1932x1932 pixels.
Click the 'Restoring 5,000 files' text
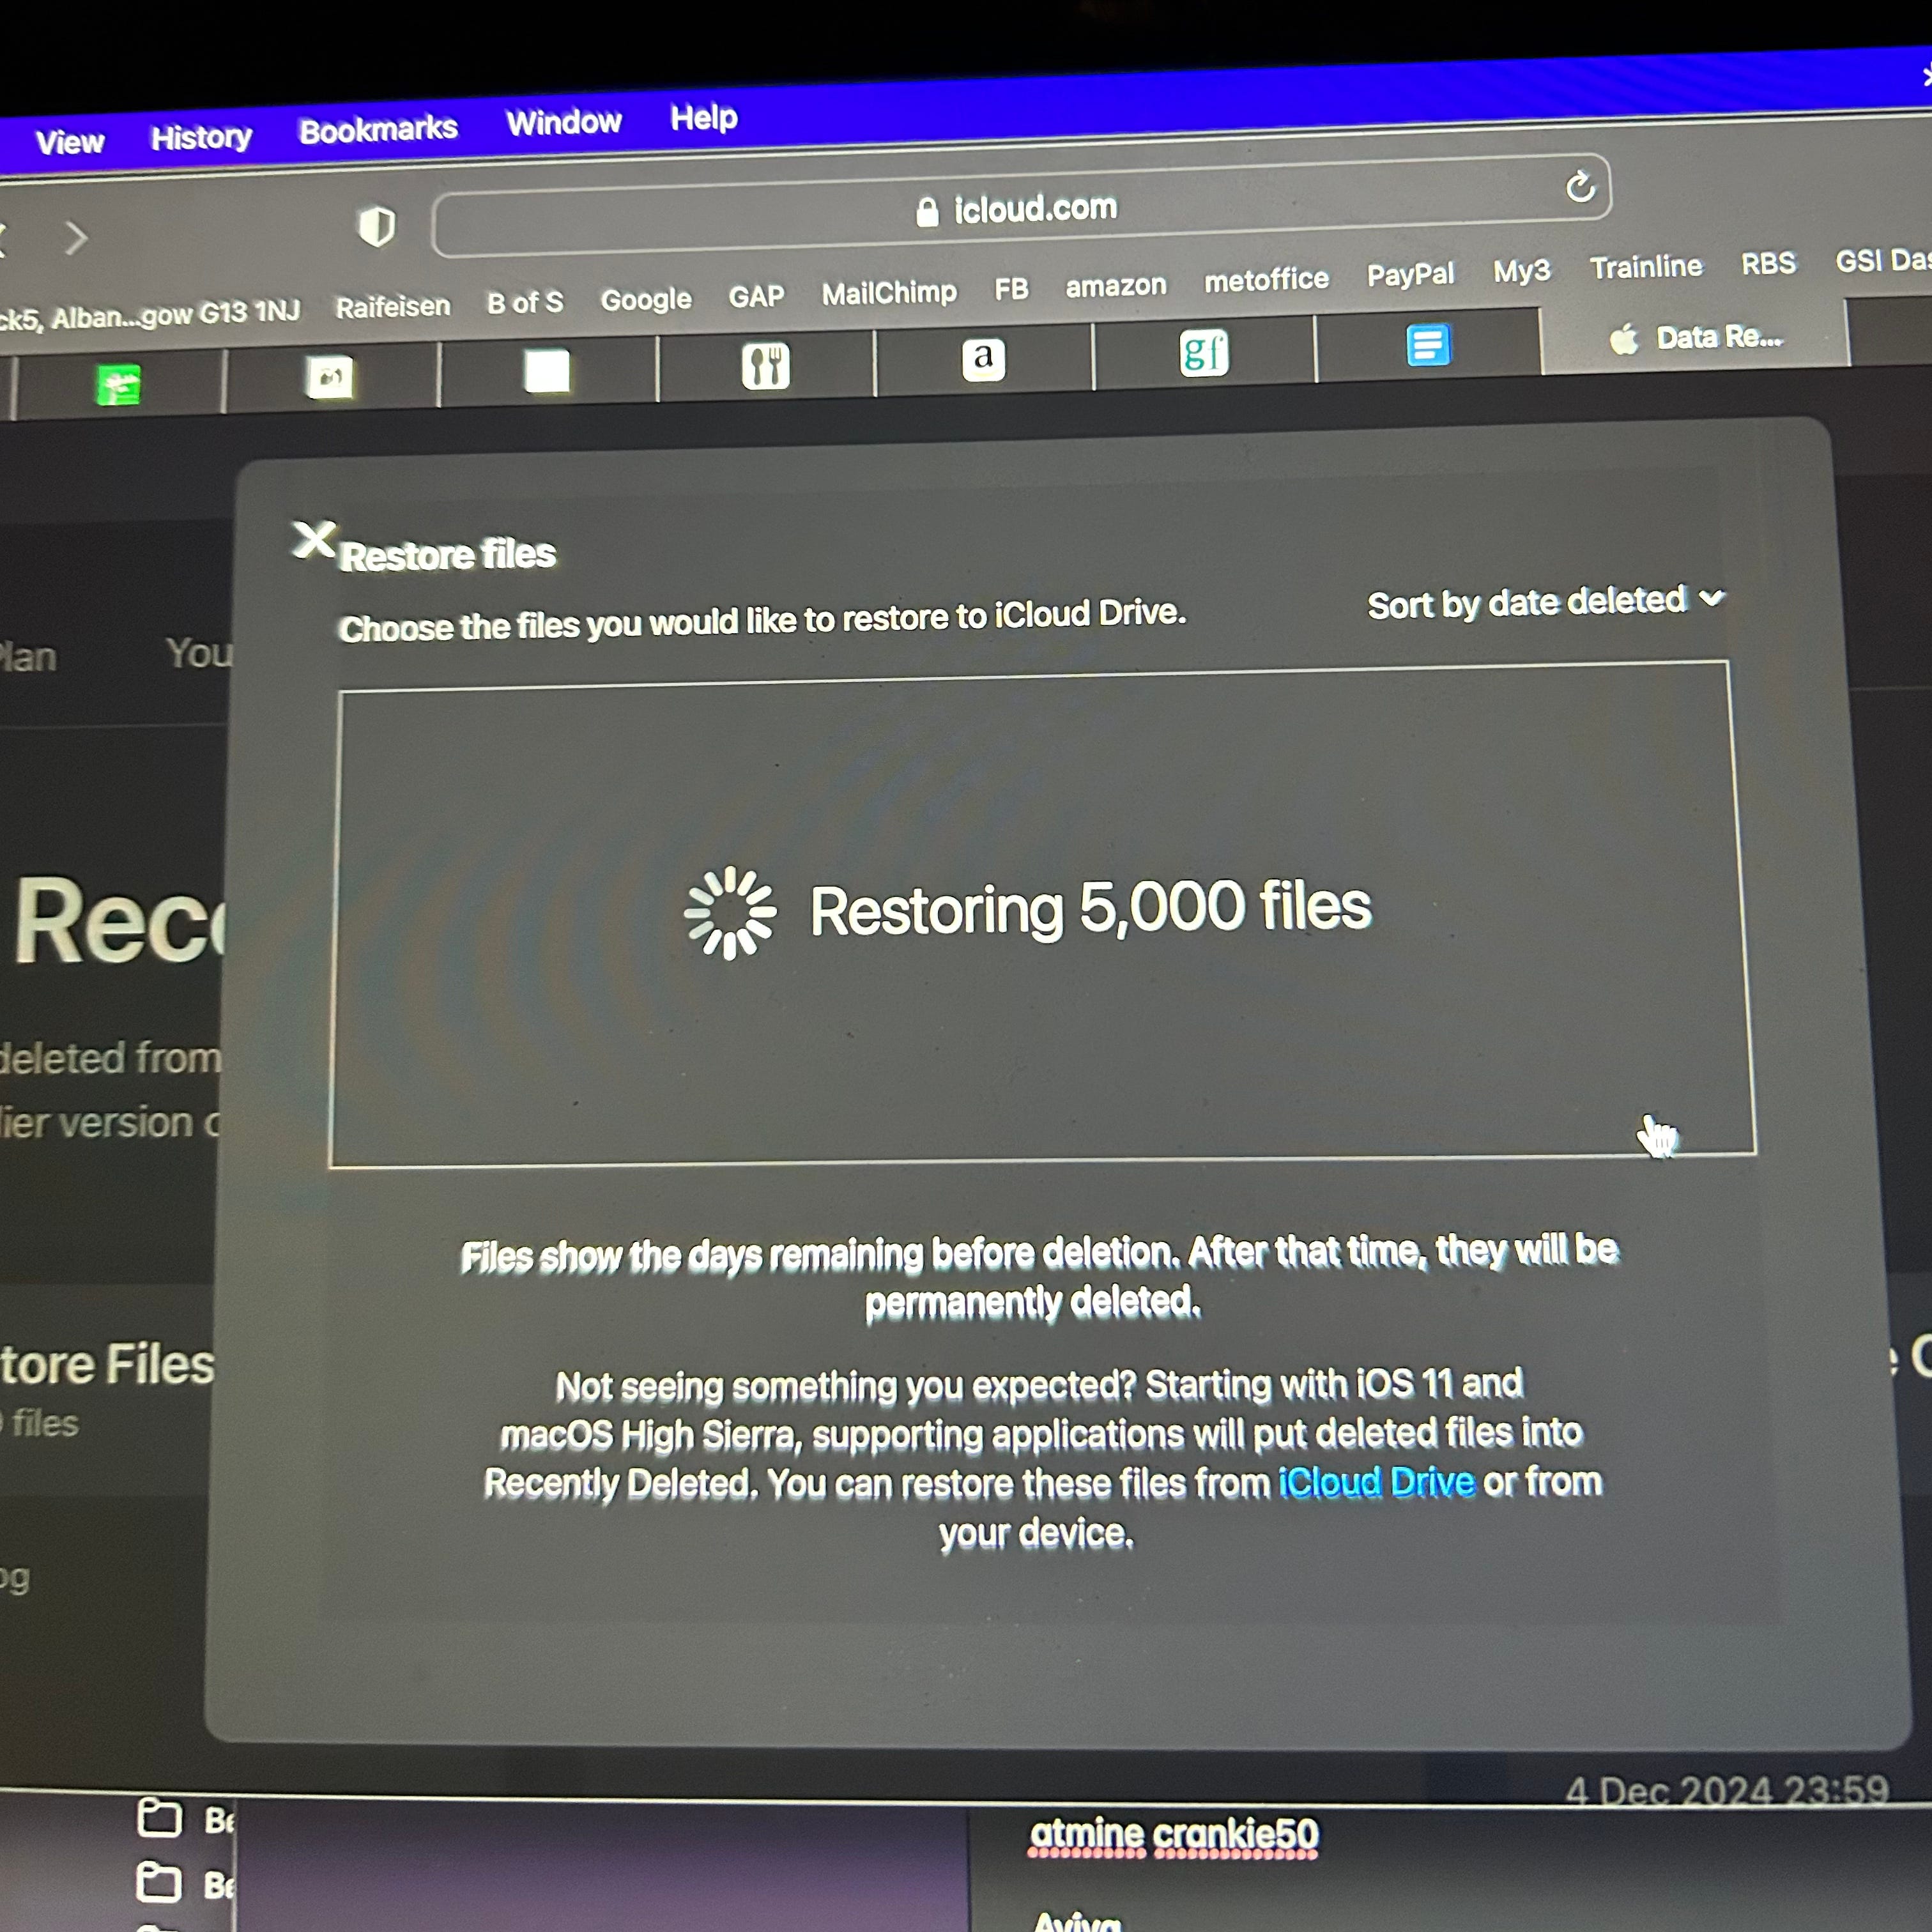pos(1090,908)
